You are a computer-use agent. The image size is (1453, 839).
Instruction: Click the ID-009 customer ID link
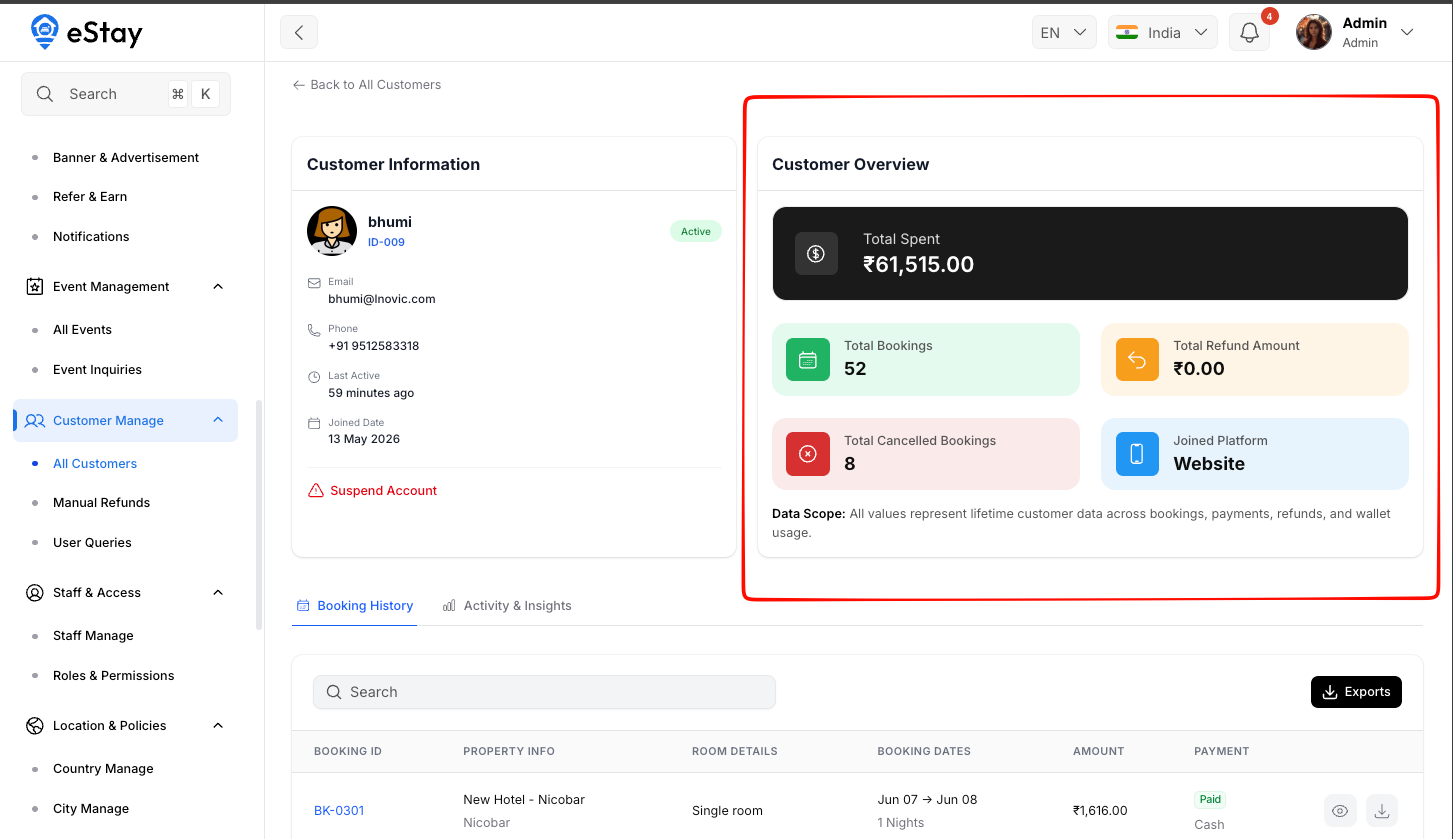point(386,242)
